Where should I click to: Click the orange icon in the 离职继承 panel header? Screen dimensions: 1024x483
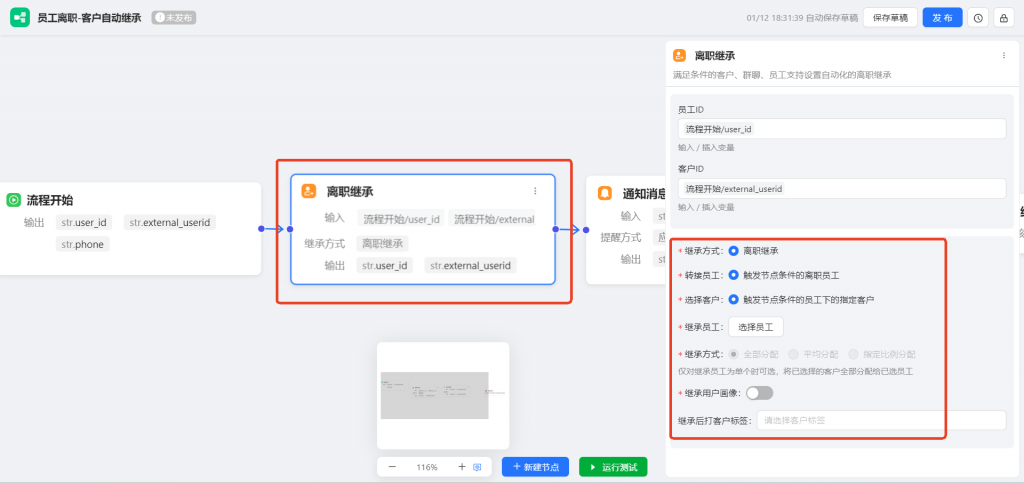pos(680,56)
